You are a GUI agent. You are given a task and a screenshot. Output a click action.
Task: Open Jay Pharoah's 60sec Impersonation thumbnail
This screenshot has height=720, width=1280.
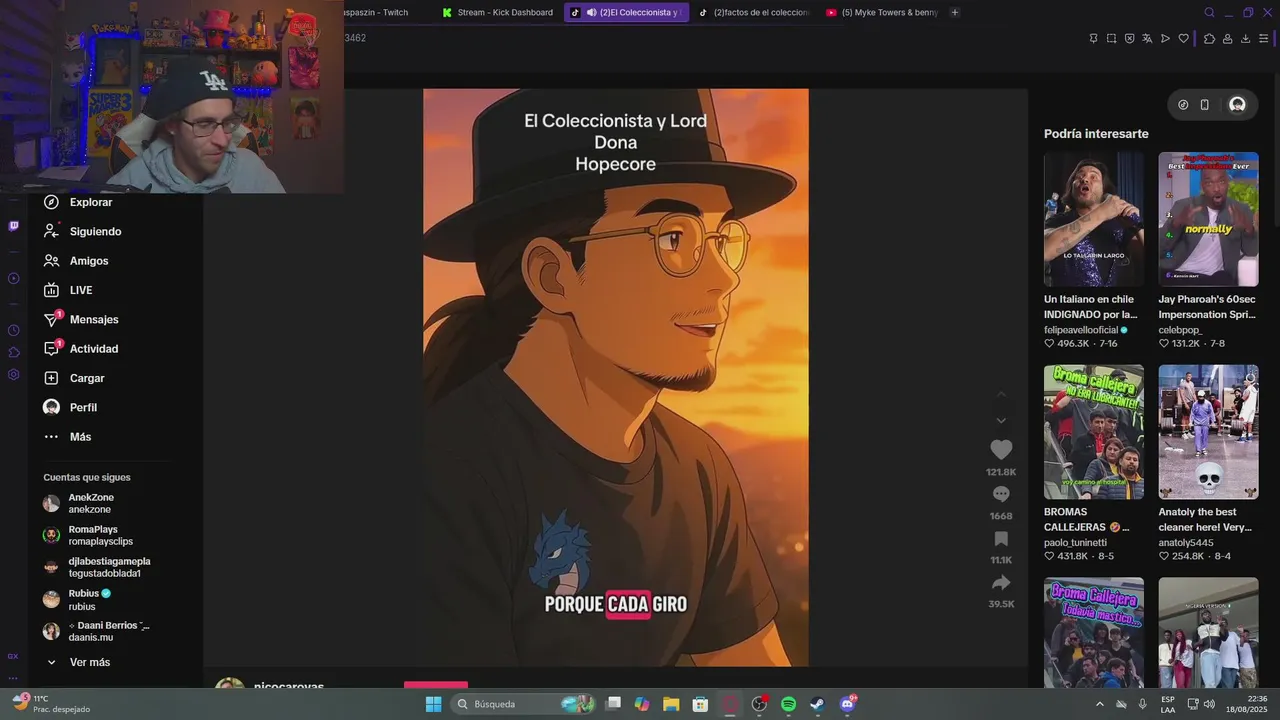(1208, 220)
